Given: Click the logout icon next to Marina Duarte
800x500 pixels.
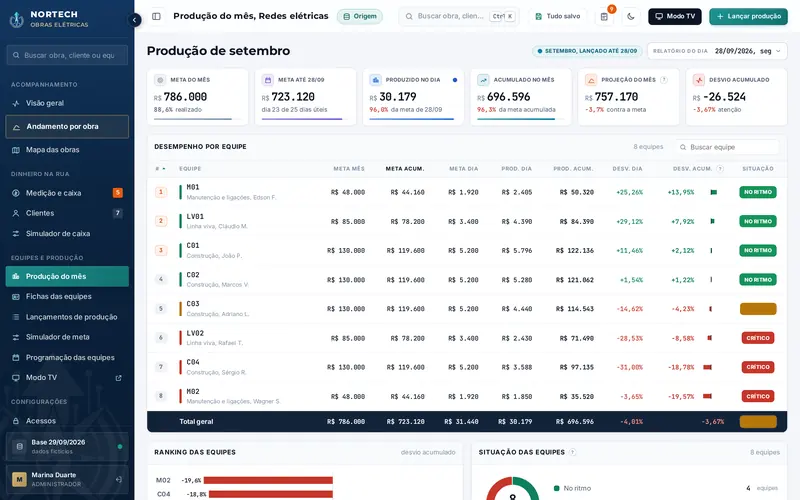Looking at the screenshot, I should tap(118, 480).
